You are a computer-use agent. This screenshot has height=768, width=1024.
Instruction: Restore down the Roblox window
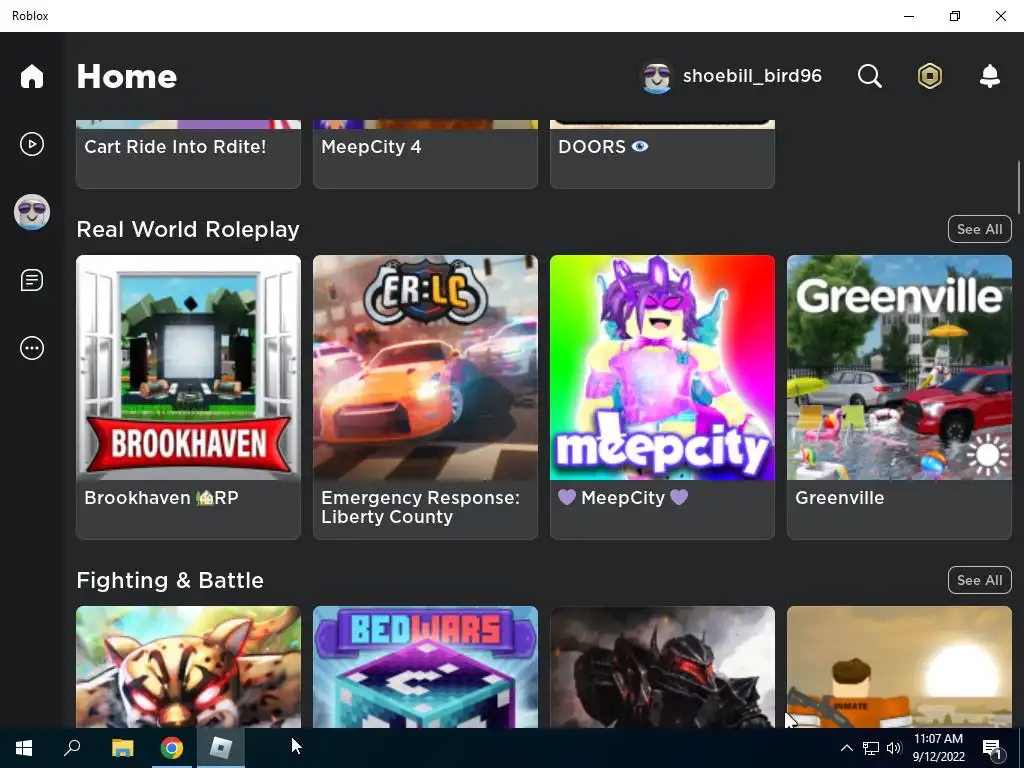[955, 16]
